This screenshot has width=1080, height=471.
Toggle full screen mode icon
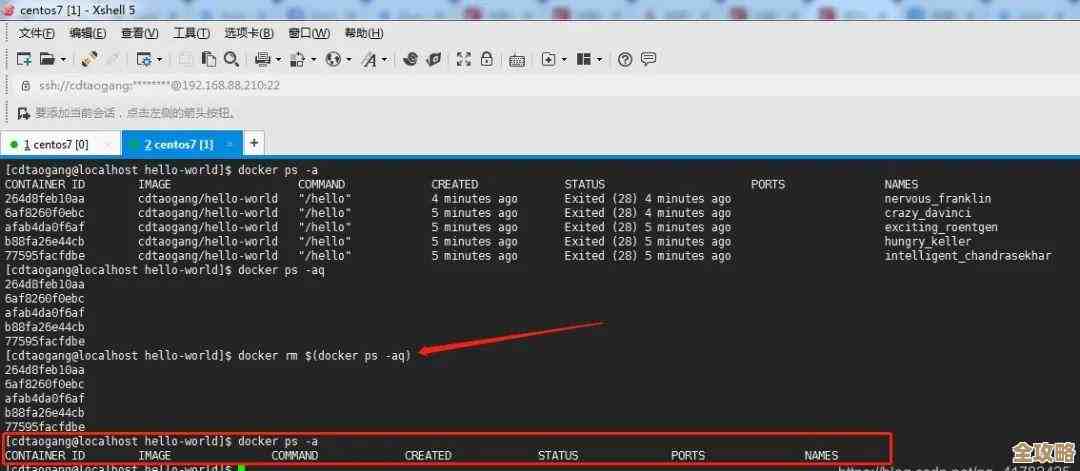pyautogui.click(x=464, y=59)
